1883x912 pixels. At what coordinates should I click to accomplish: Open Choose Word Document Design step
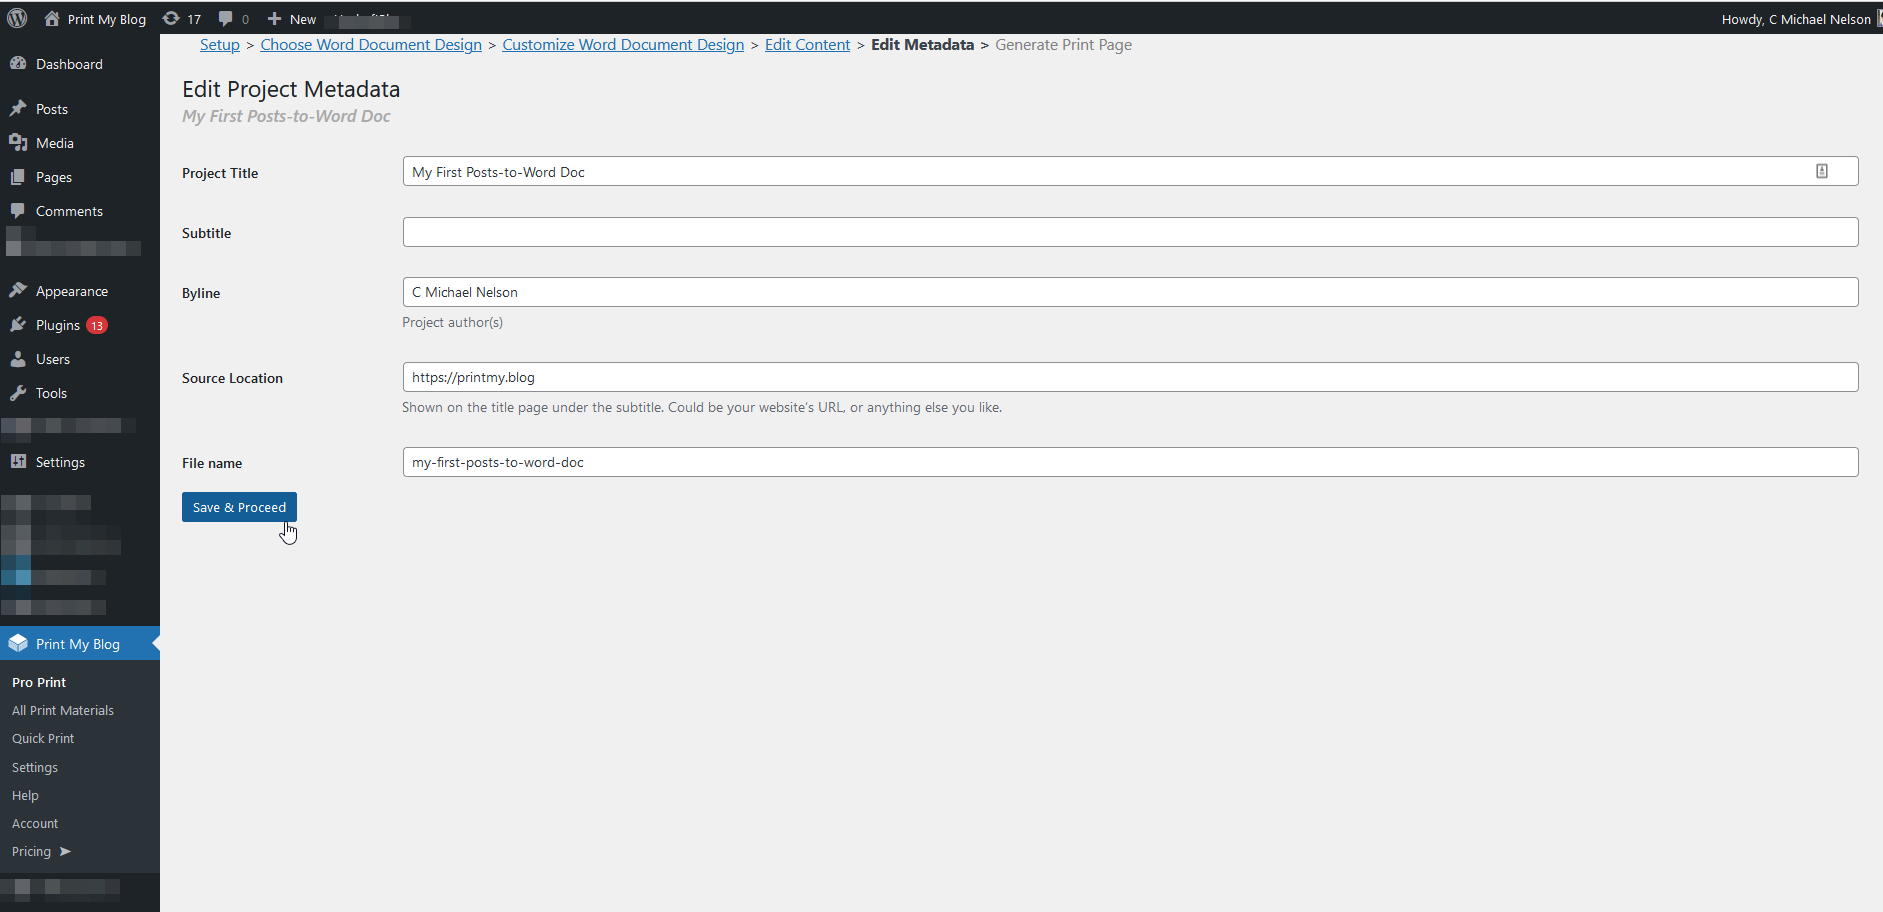371,45
